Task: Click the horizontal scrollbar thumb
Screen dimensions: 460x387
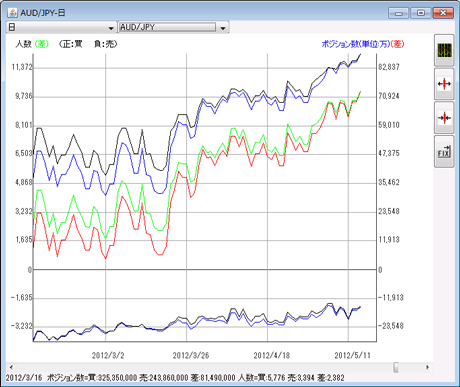Action: [x=396, y=367]
